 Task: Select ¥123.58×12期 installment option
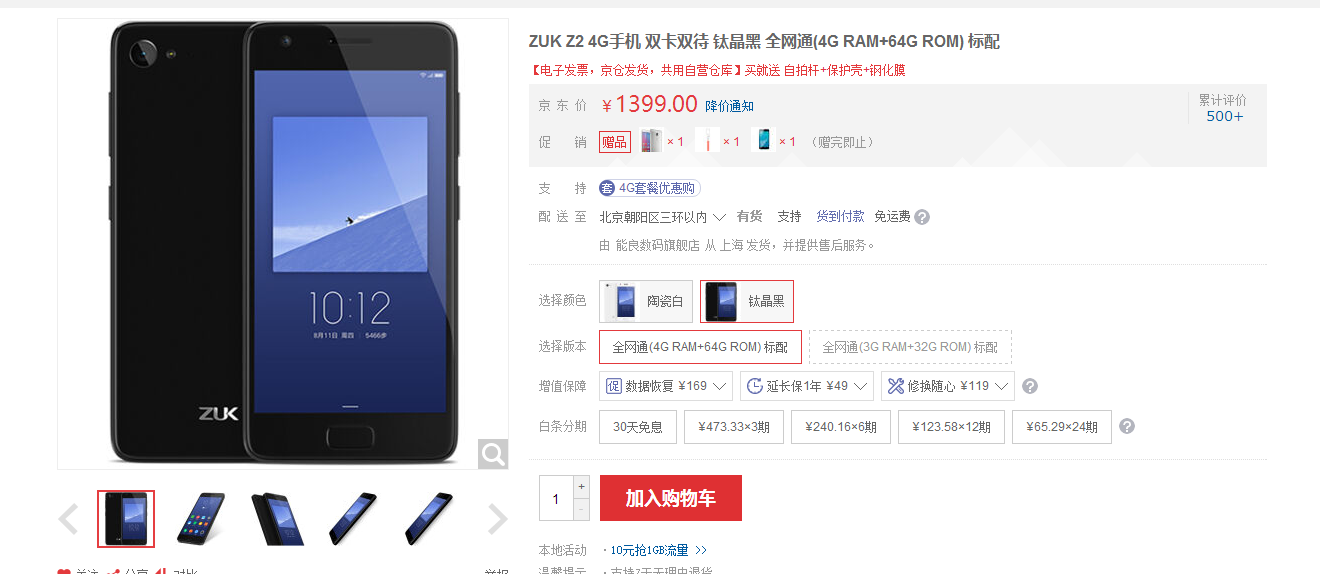[x=951, y=427]
